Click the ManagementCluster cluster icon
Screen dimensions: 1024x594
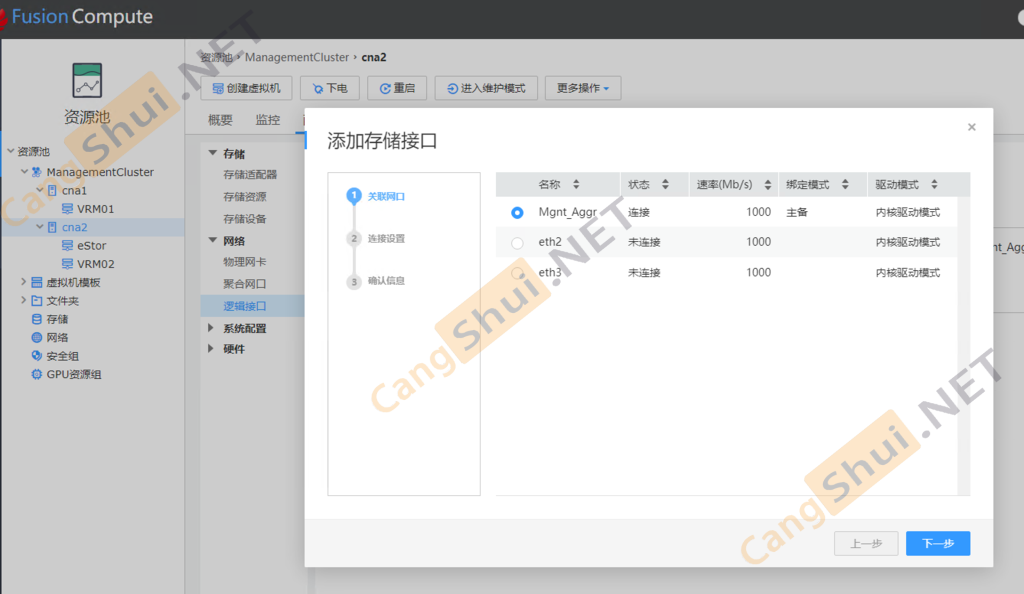(x=37, y=172)
